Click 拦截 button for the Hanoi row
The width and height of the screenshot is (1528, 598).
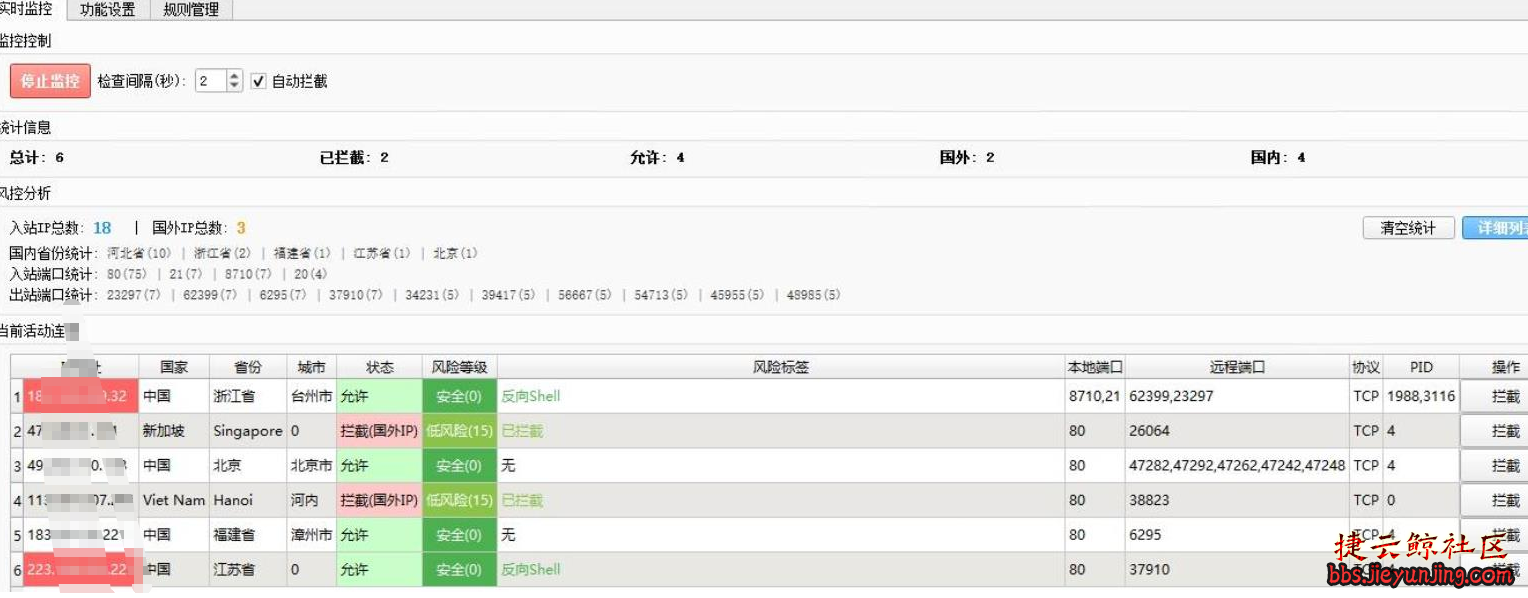point(1494,500)
